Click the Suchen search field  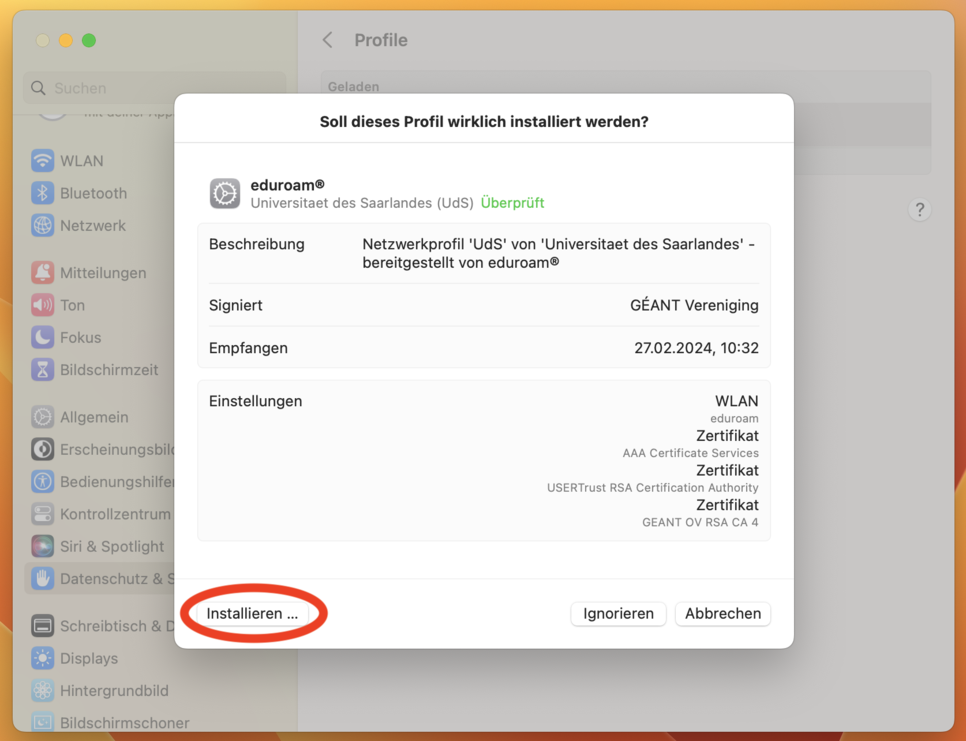click(155, 88)
